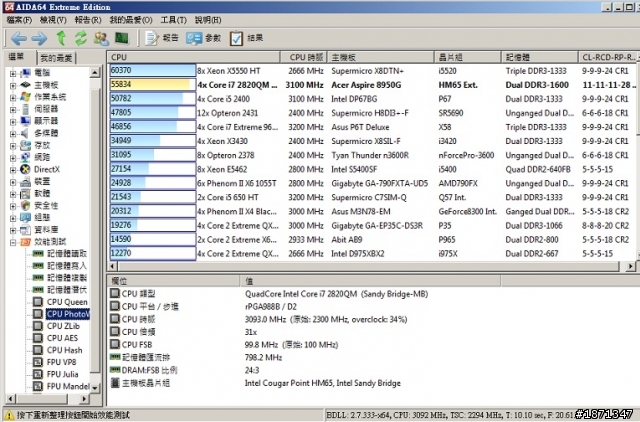Select the FPU Mandel benchmark
The height and width of the screenshot is (422, 640).
68,386
